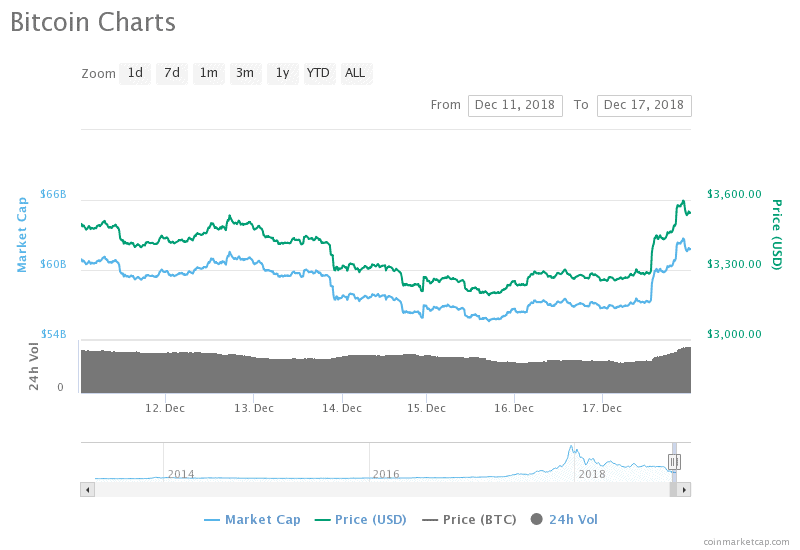Click the navigator right scroll arrow
Viewport: 800px width, 550px height.
684,490
